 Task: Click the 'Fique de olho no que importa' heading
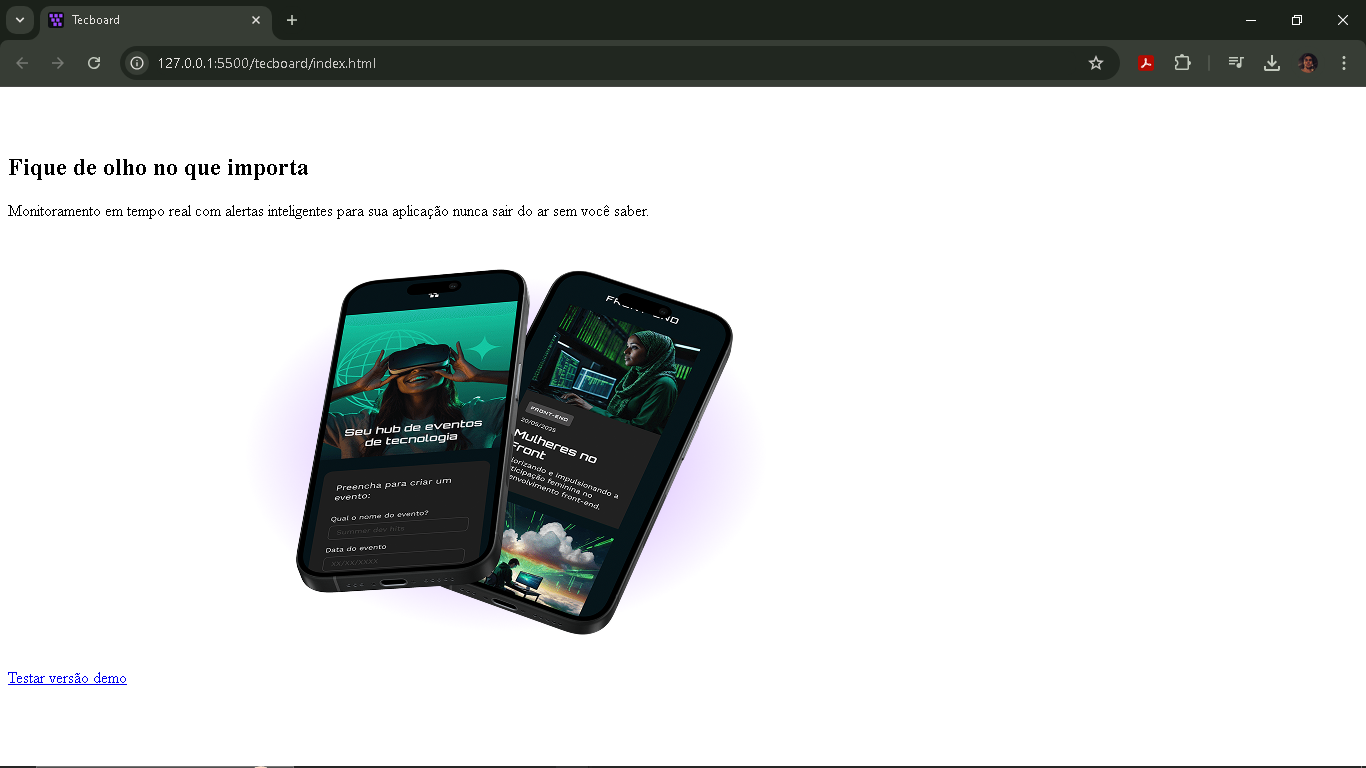click(x=158, y=167)
